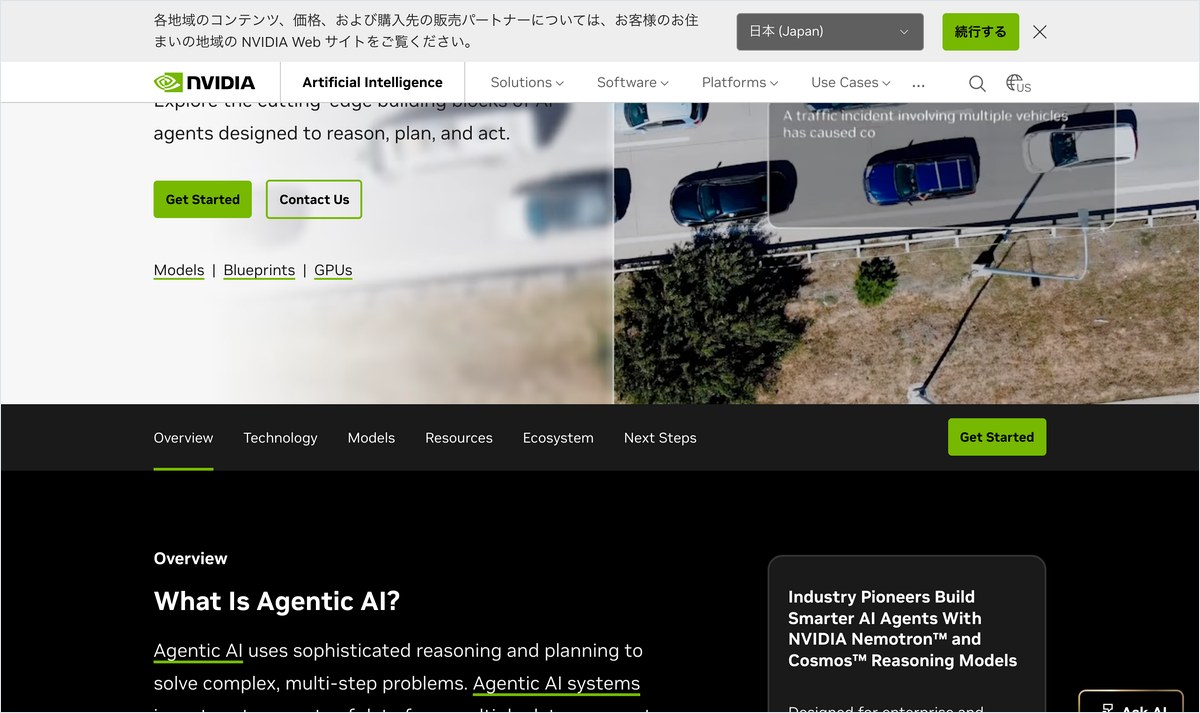The width and height of the screenshot is (1200, 713).
Task: Open the Artificial Intelligence section link
Action: coord(373,82)
